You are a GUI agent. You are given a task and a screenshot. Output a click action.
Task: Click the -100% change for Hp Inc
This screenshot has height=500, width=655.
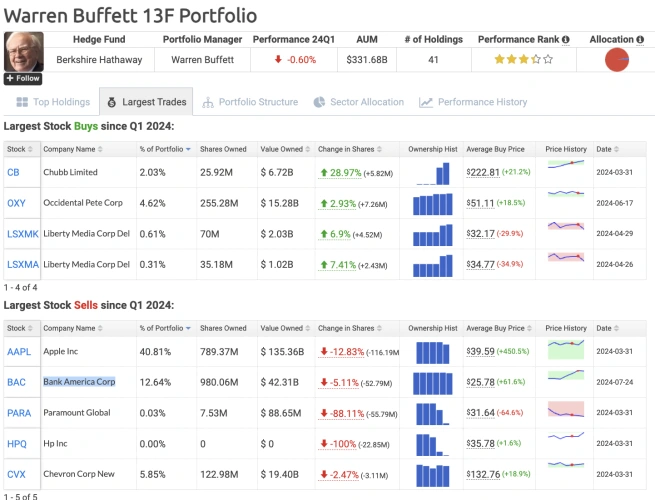coord(338,444)
